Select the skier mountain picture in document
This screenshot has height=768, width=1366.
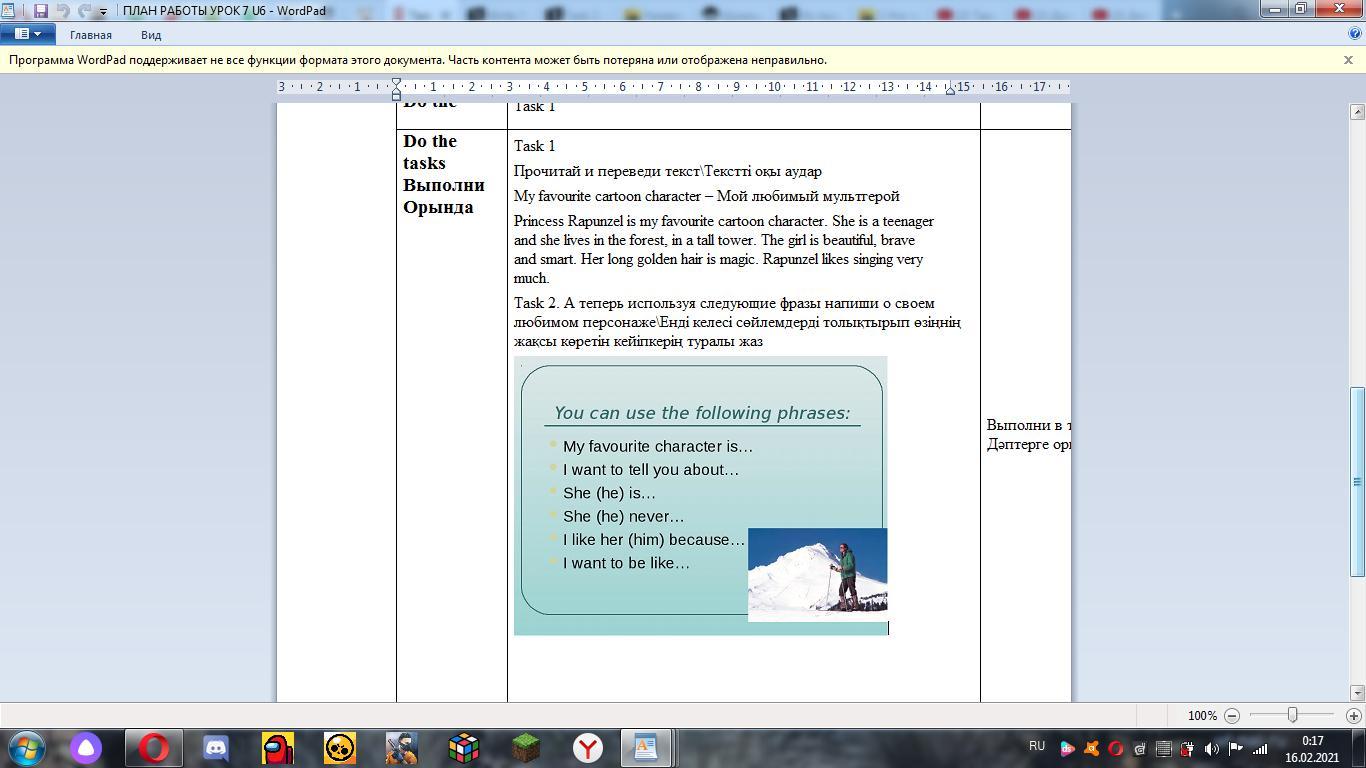pos(817,575)
